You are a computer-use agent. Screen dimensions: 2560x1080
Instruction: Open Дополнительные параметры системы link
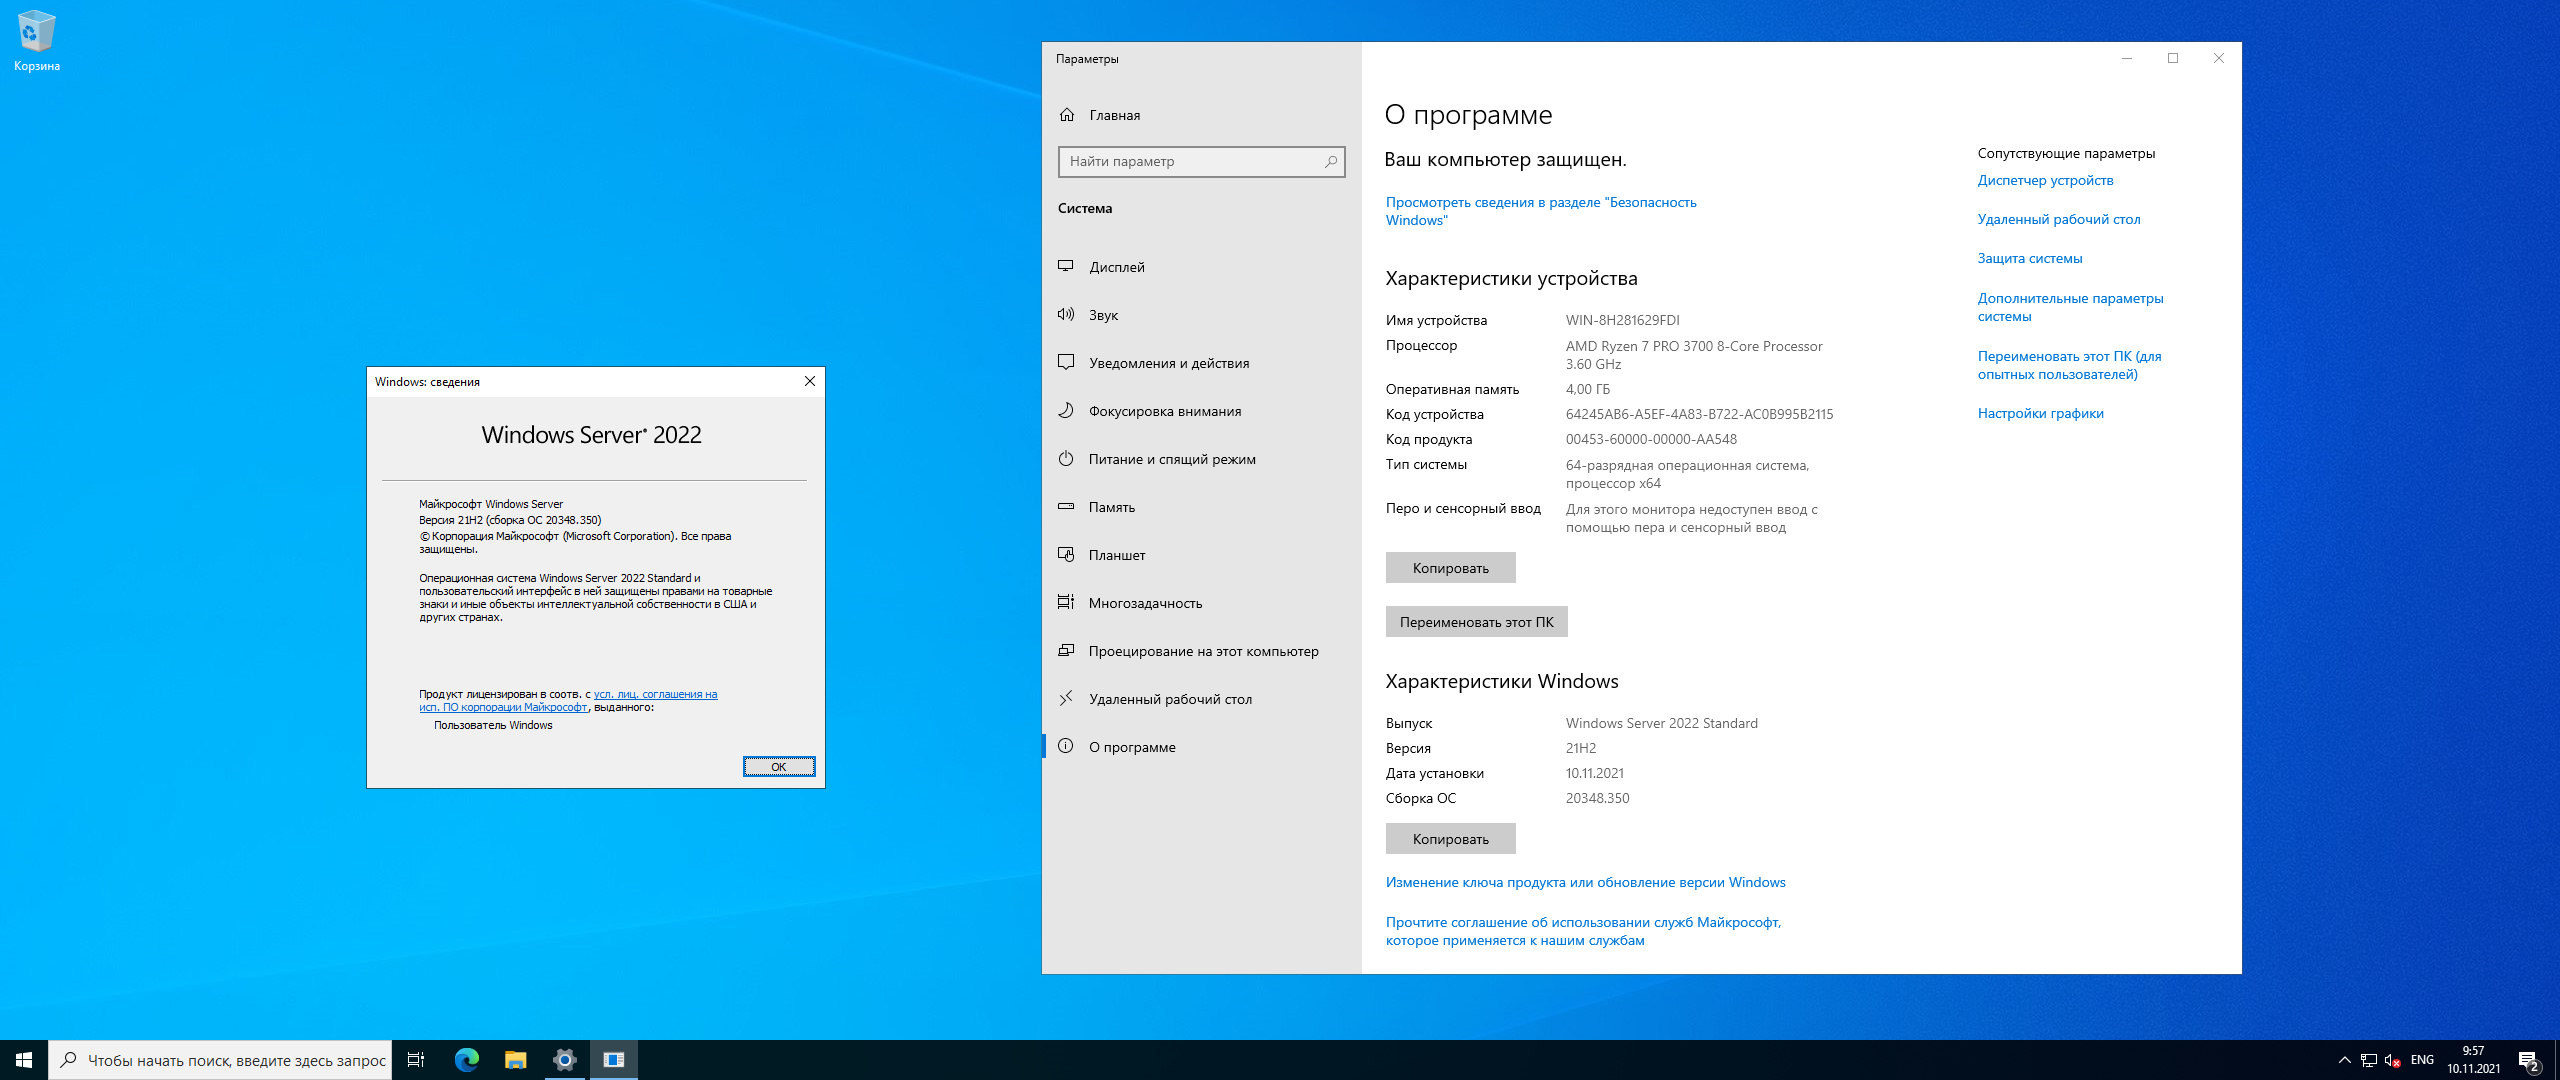tap(2070, 307)
